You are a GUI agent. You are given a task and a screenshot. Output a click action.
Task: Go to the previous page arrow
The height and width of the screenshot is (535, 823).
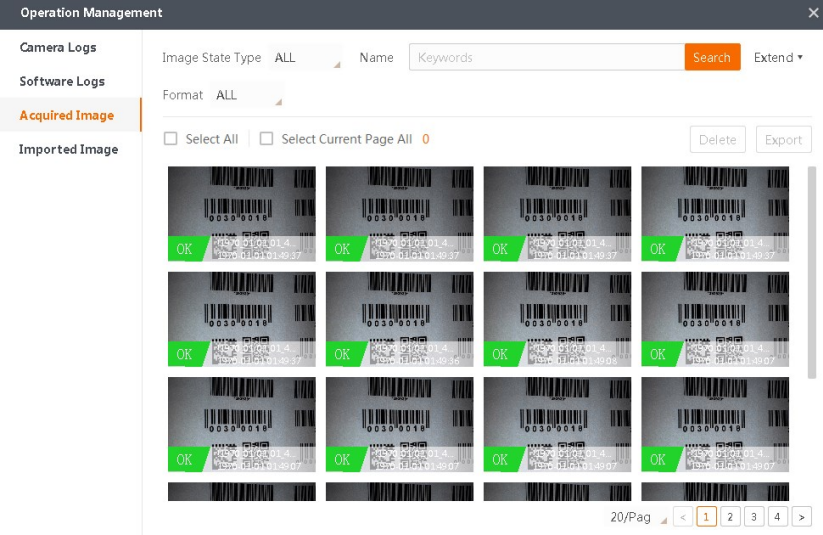coord(683,517)
